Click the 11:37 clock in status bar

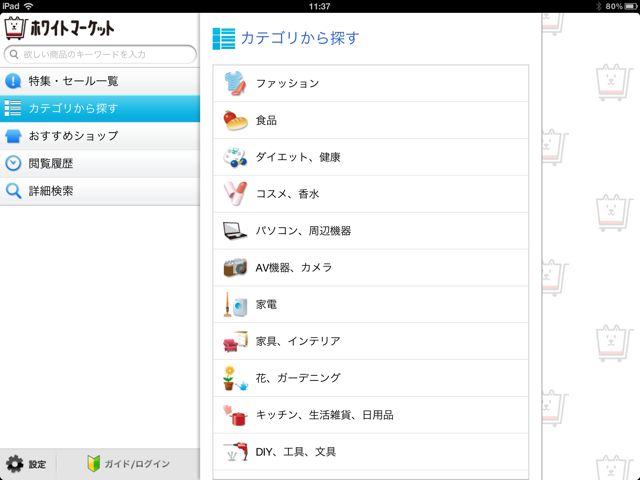pos(320,6)
